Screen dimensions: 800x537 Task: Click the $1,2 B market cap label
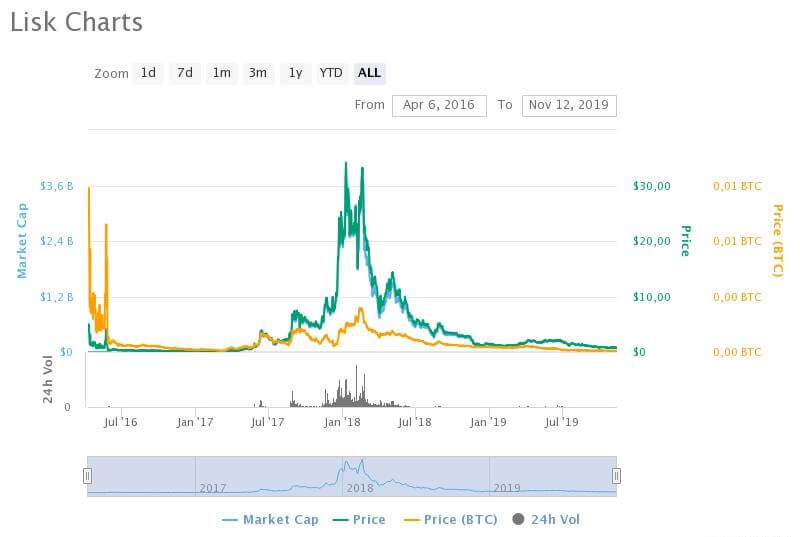(x=57, y=297)
